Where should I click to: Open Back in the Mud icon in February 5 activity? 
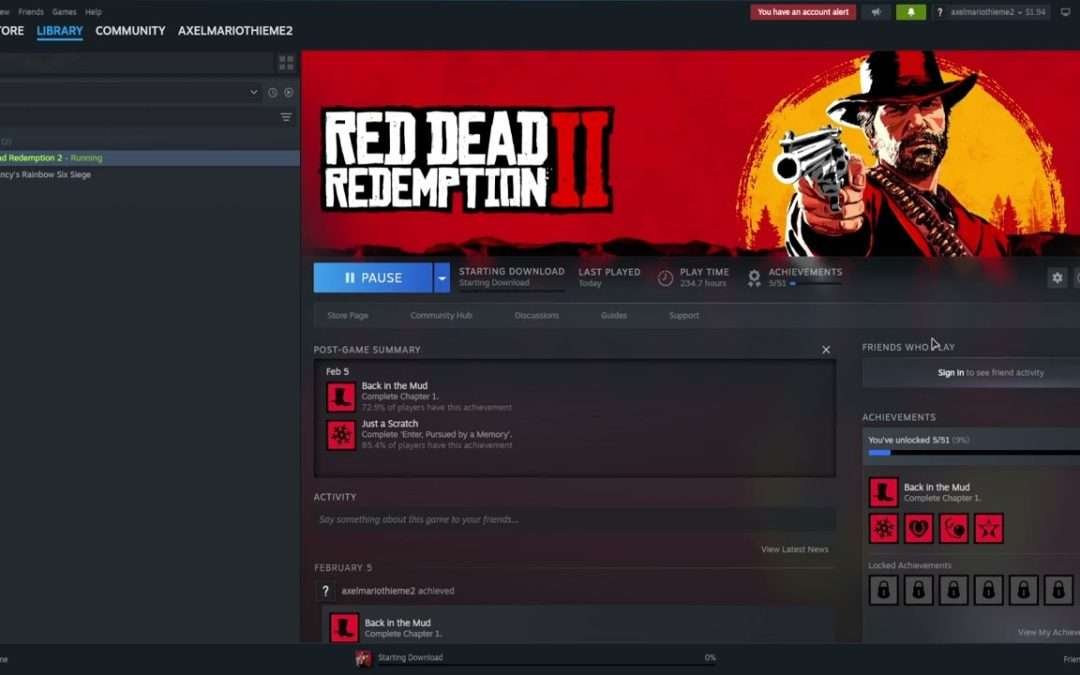[x=344, y=627]
